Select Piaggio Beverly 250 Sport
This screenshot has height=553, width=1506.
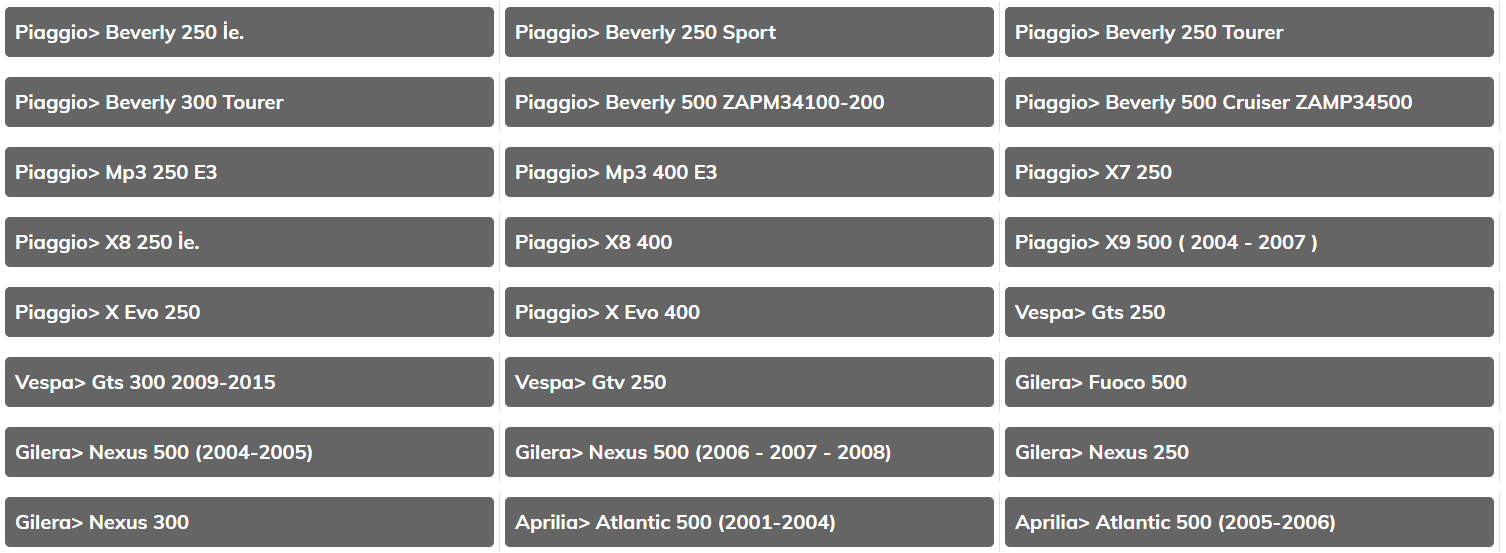point(749,32)
